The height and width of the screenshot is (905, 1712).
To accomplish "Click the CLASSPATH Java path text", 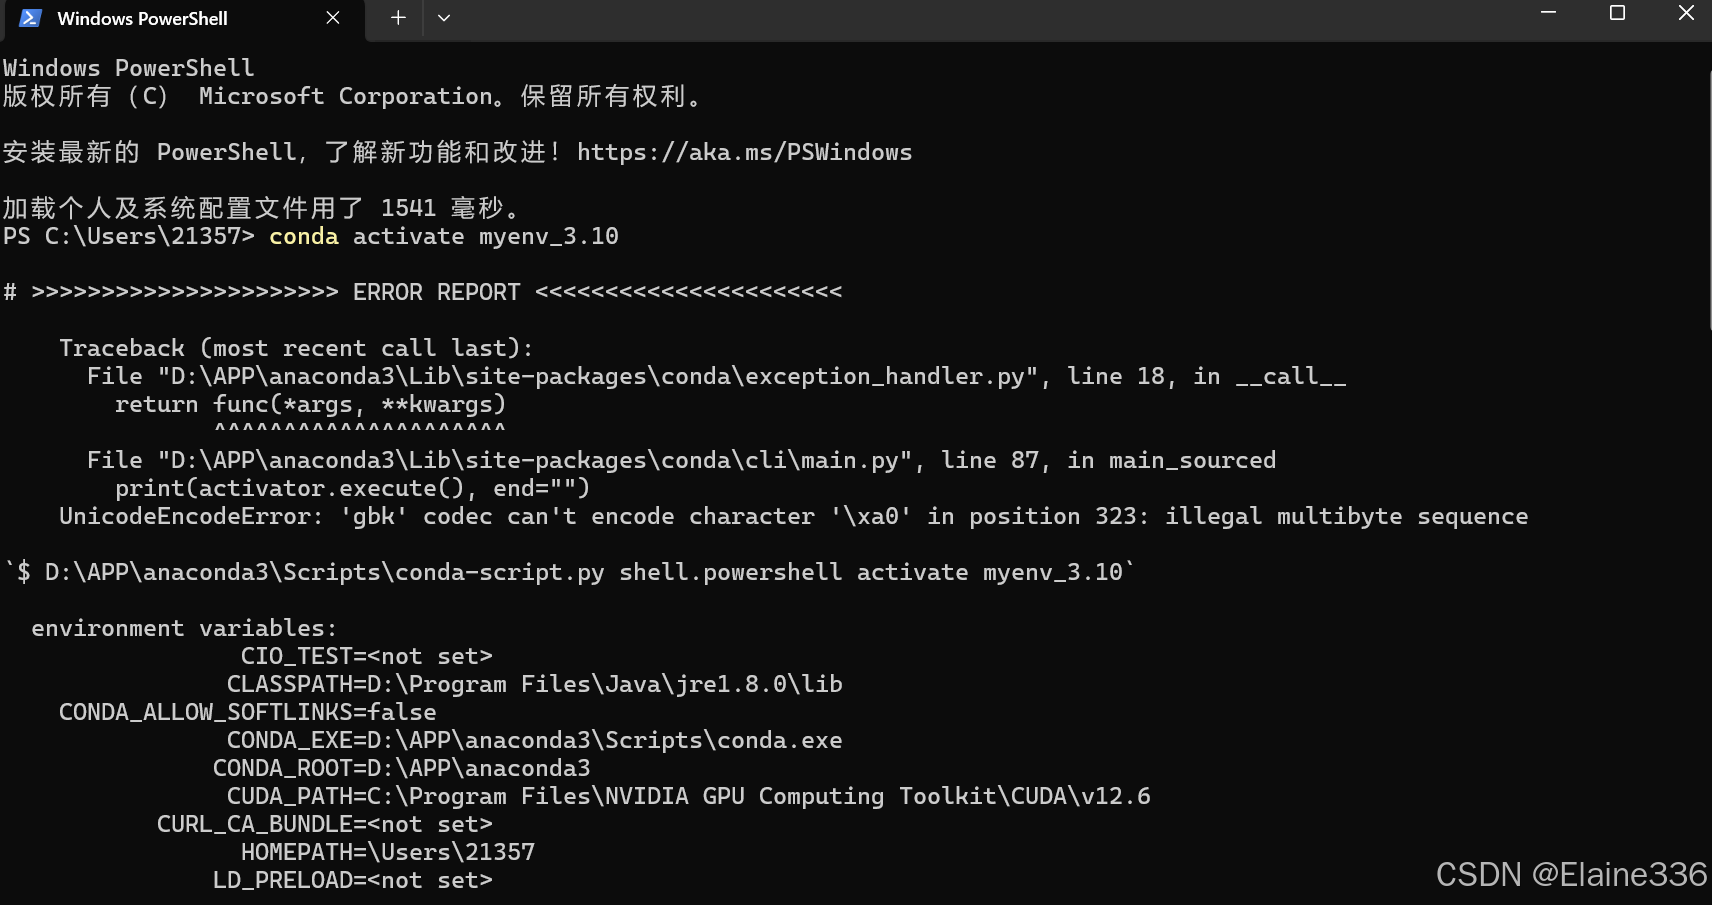I will tap(535, 684).
